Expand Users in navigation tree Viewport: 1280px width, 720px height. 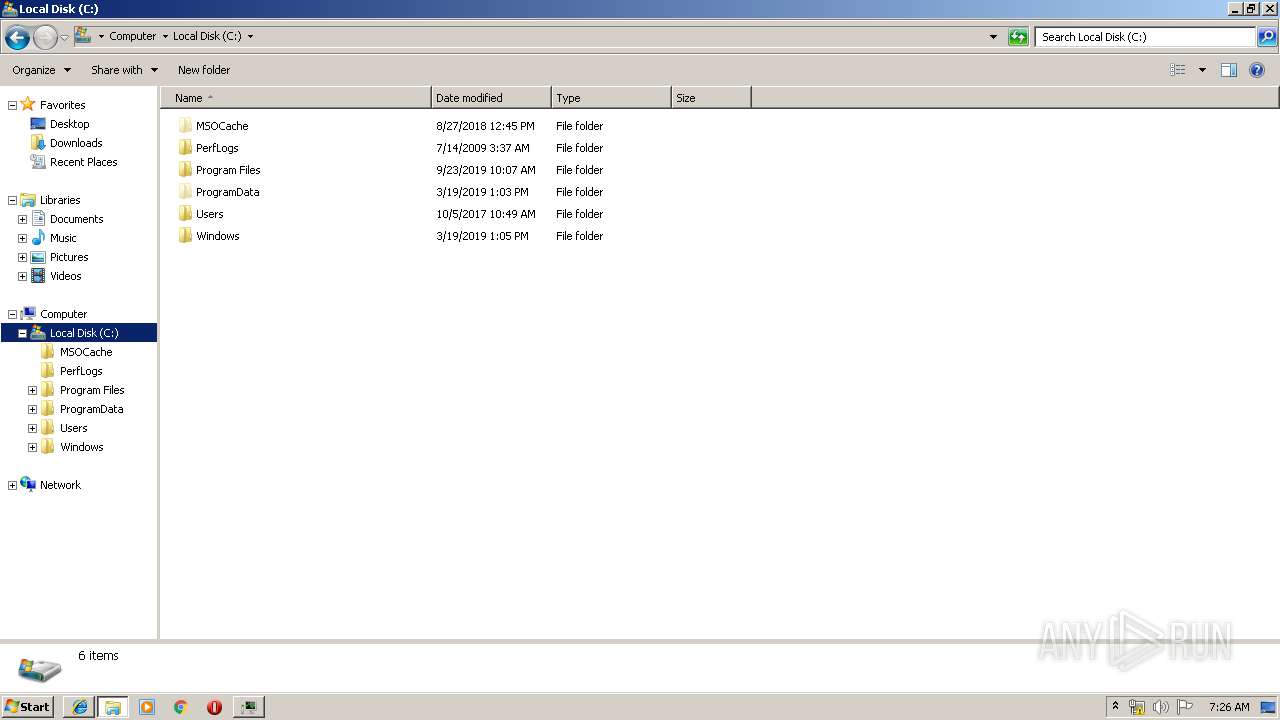32,428
